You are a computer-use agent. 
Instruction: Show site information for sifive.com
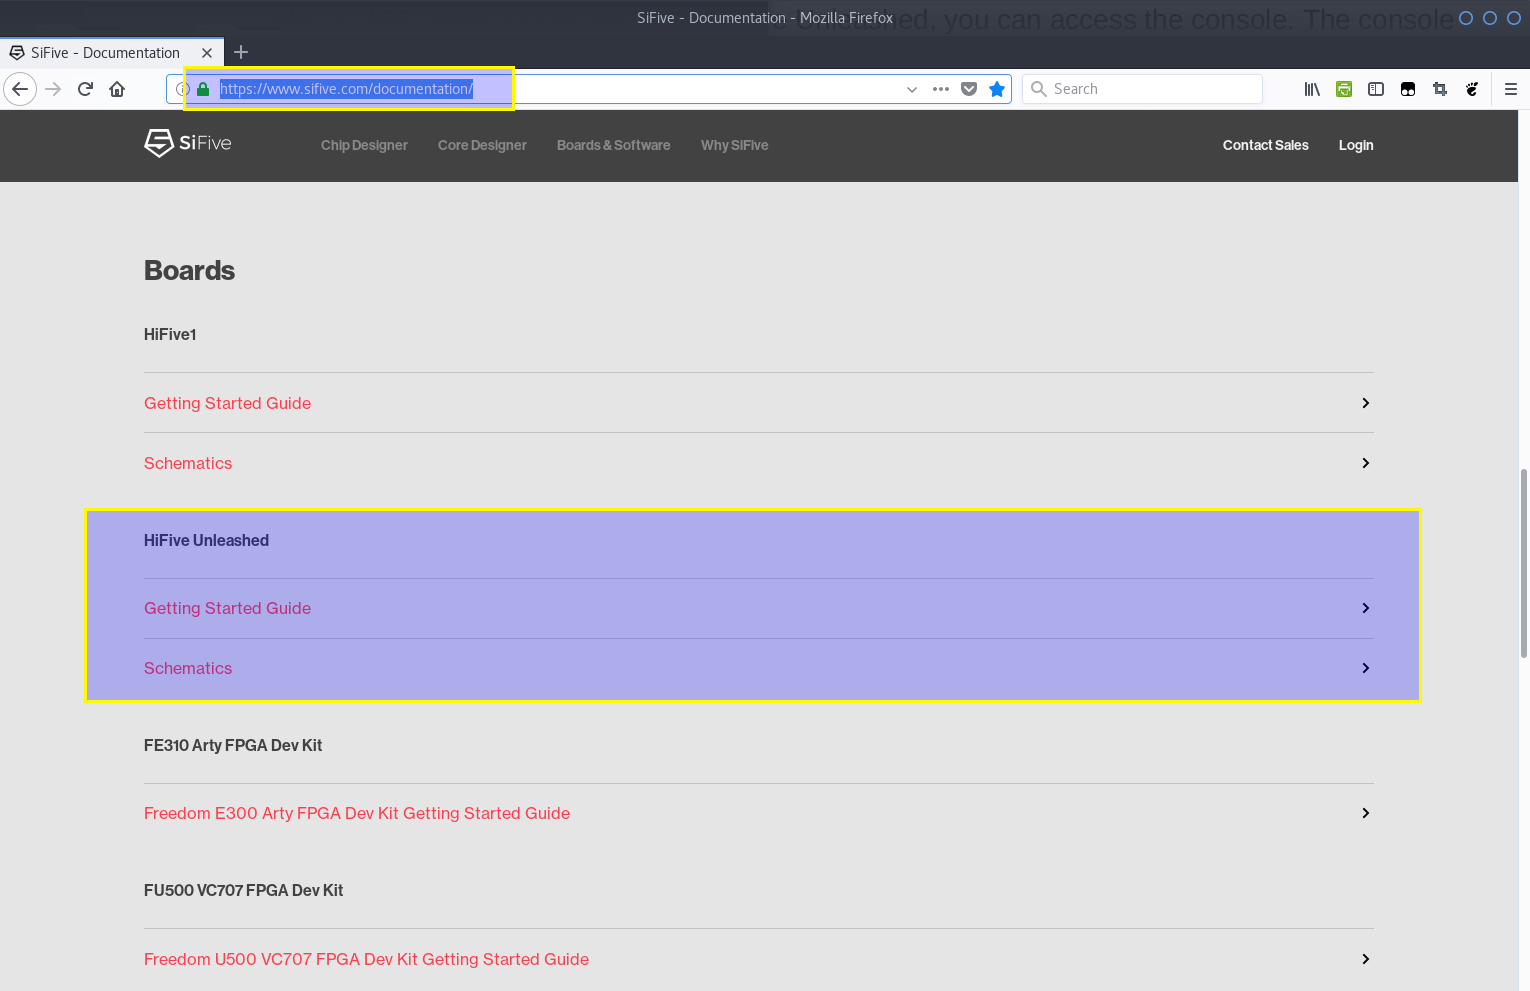pyautogui.click(x=182, y=89)
